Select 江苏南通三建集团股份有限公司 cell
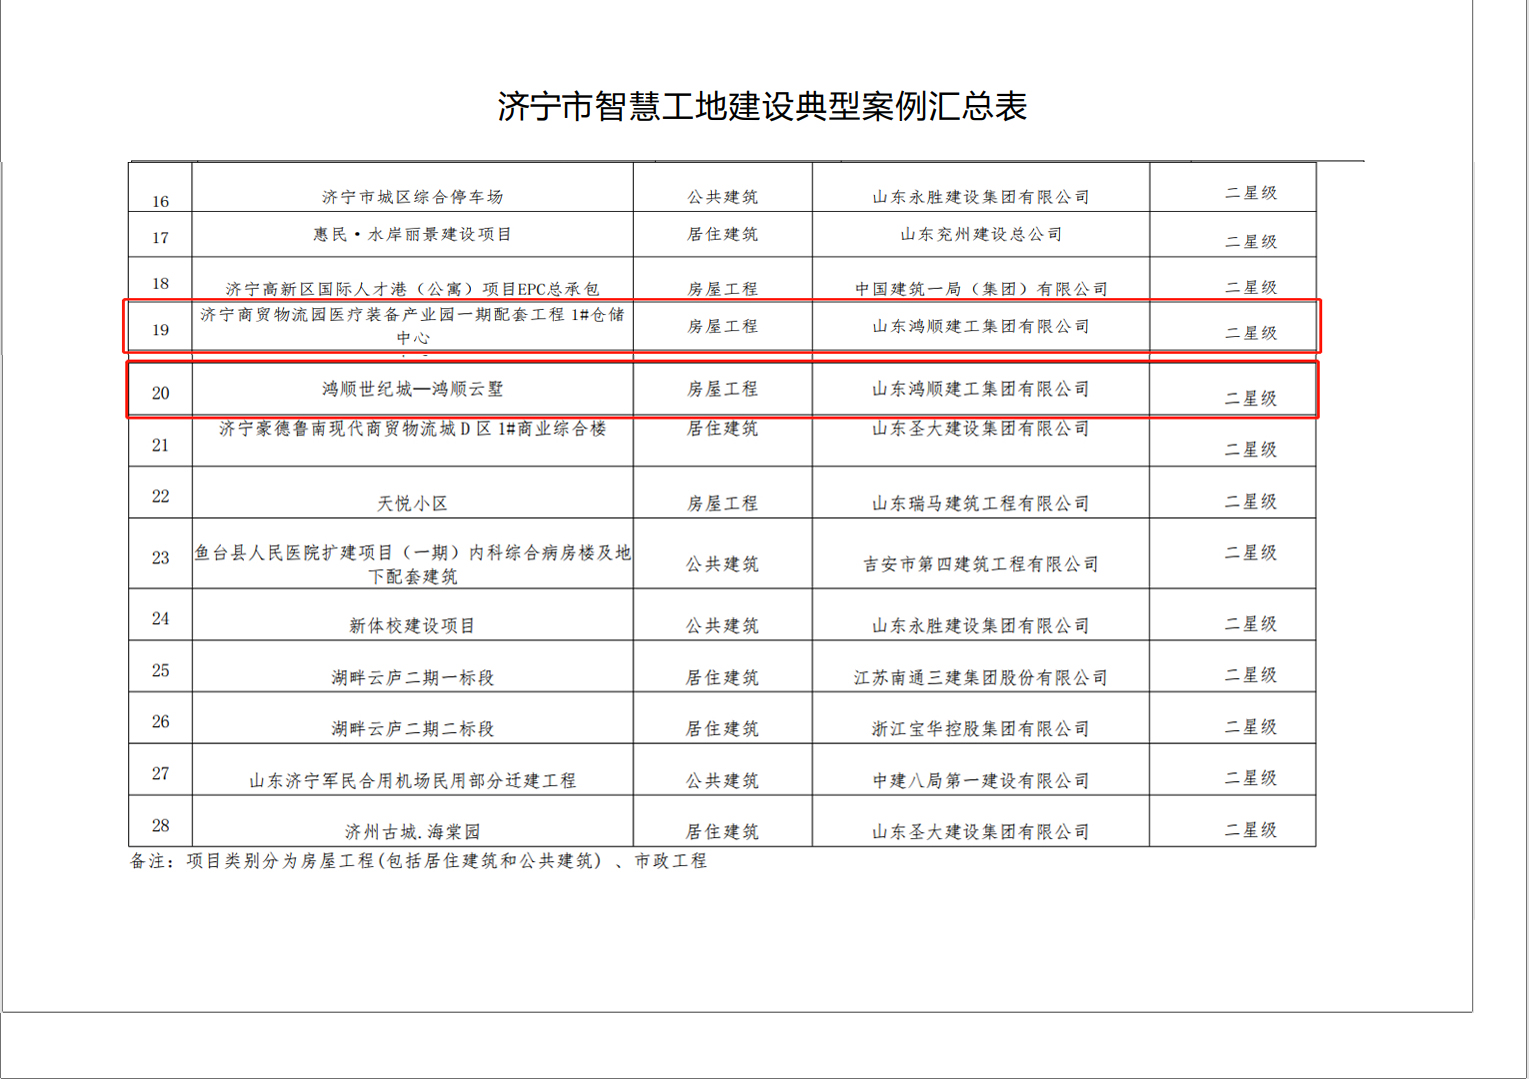The height and width of the screenshot is (1079, 1529). pyautogui.click(x=980, y=678)
